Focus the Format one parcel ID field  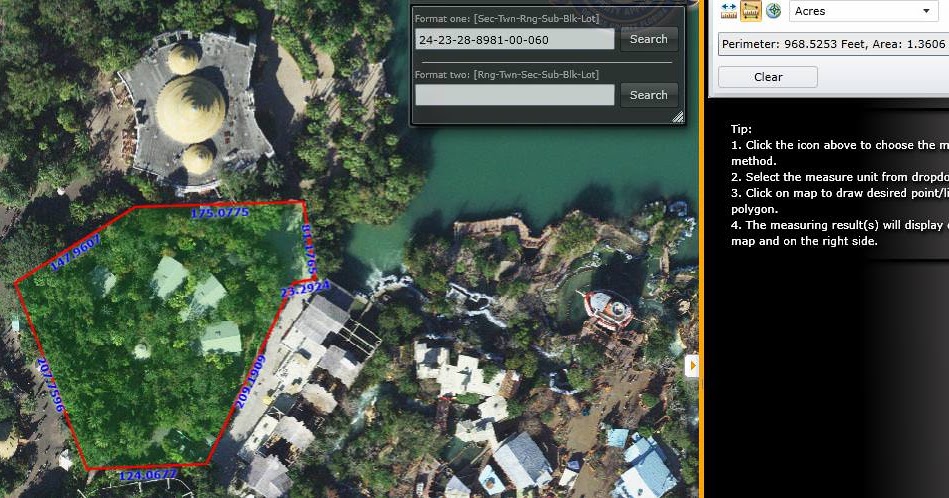click(x=514, y=40)
